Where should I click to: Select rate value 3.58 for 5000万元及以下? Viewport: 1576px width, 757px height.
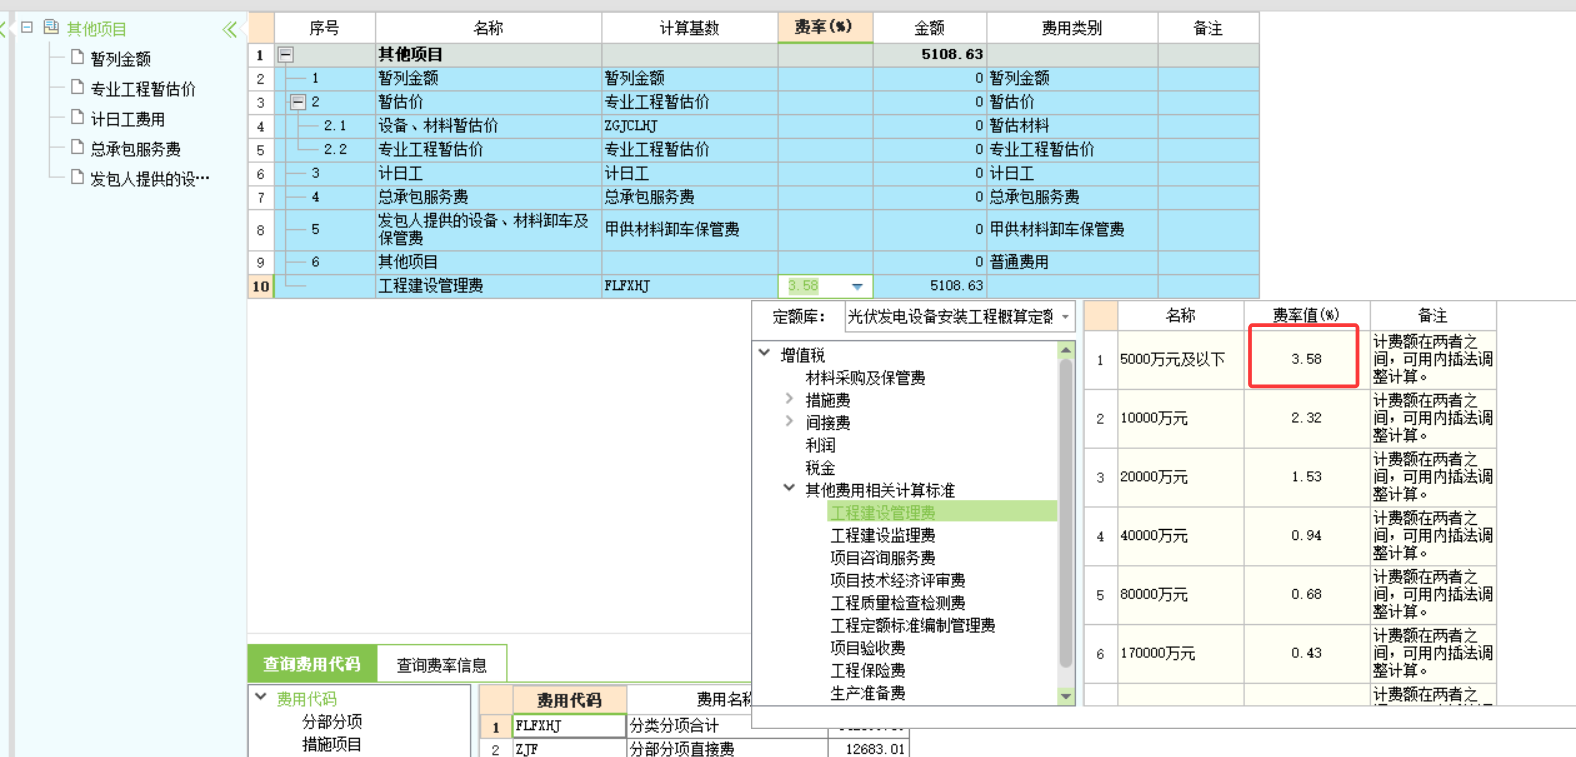(x=1306, y=359)
